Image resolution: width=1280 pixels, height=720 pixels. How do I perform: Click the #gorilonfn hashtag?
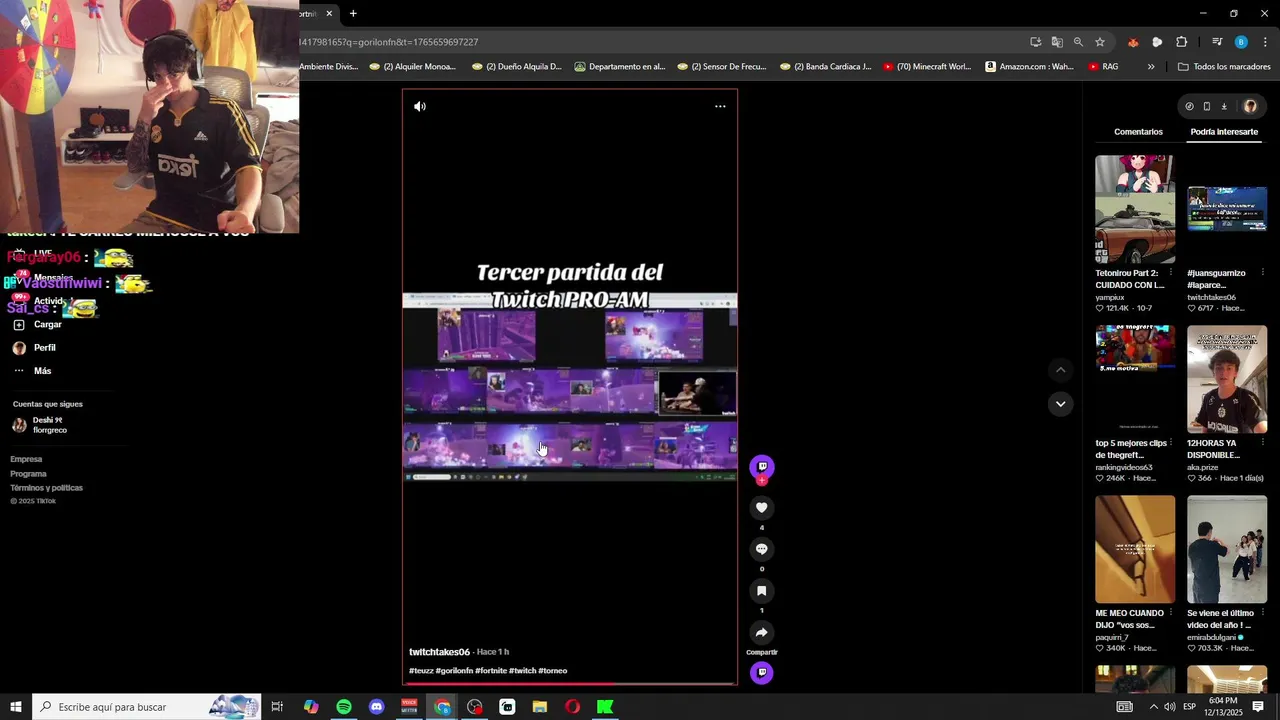point(454,671)
